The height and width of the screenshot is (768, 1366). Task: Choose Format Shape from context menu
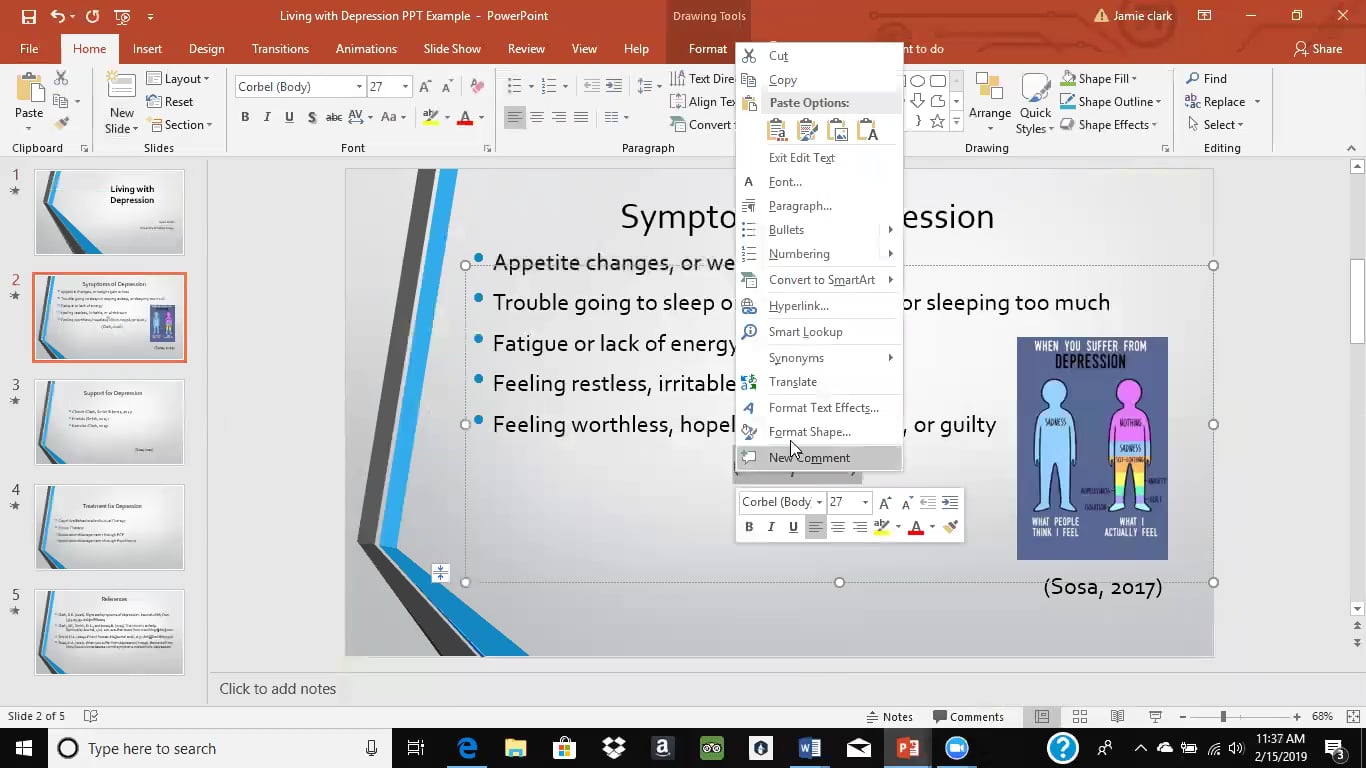(x=809, y=432)
